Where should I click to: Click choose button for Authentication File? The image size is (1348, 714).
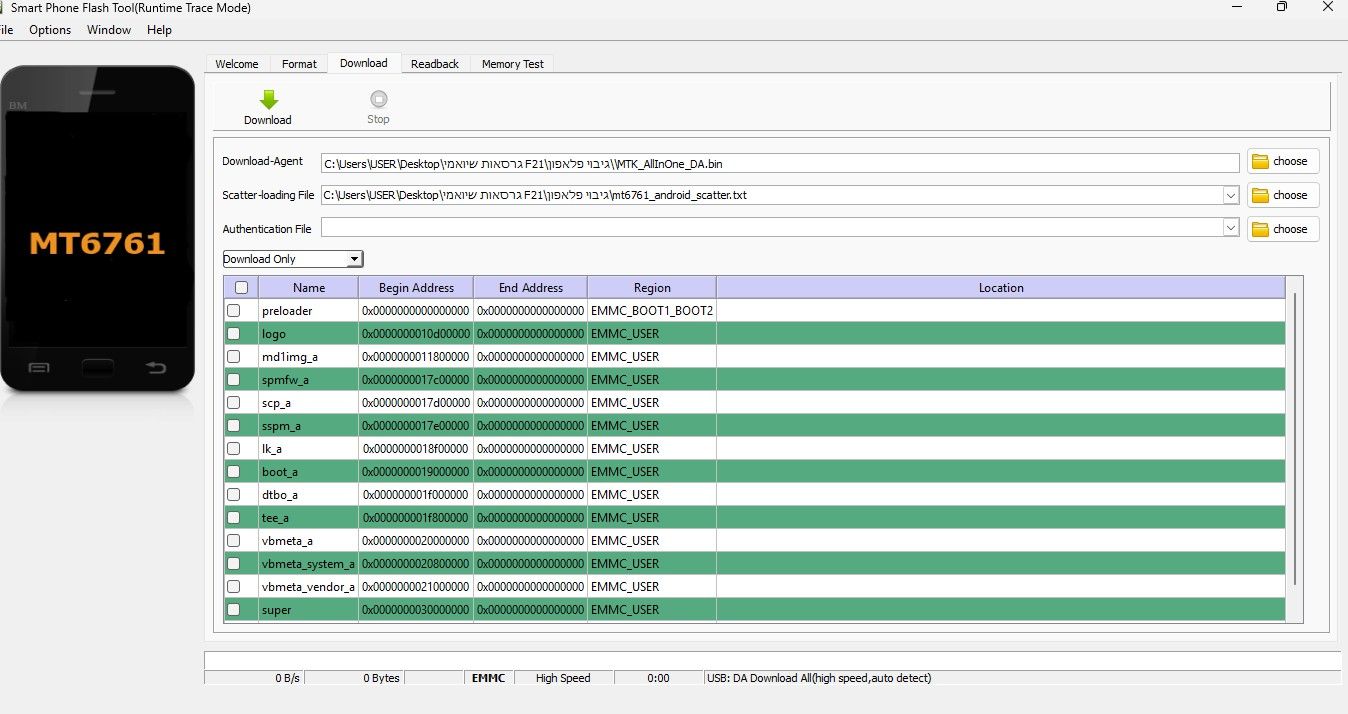[1283, 229]
